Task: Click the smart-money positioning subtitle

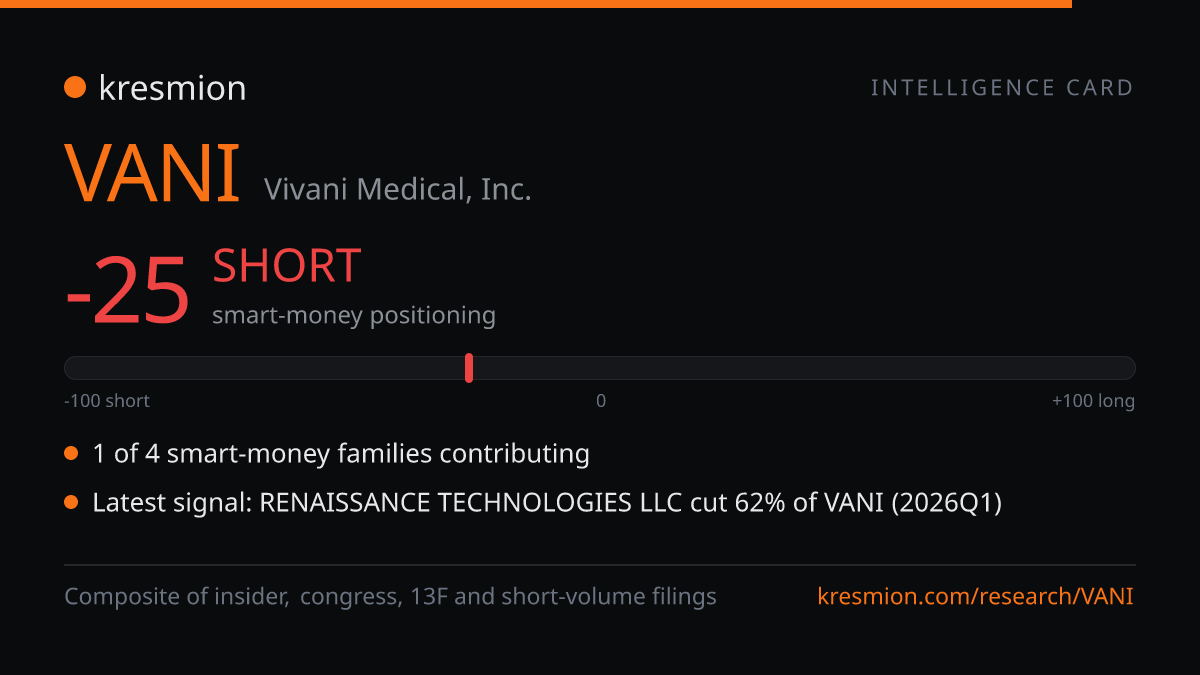Action: [x=354, y=315]
